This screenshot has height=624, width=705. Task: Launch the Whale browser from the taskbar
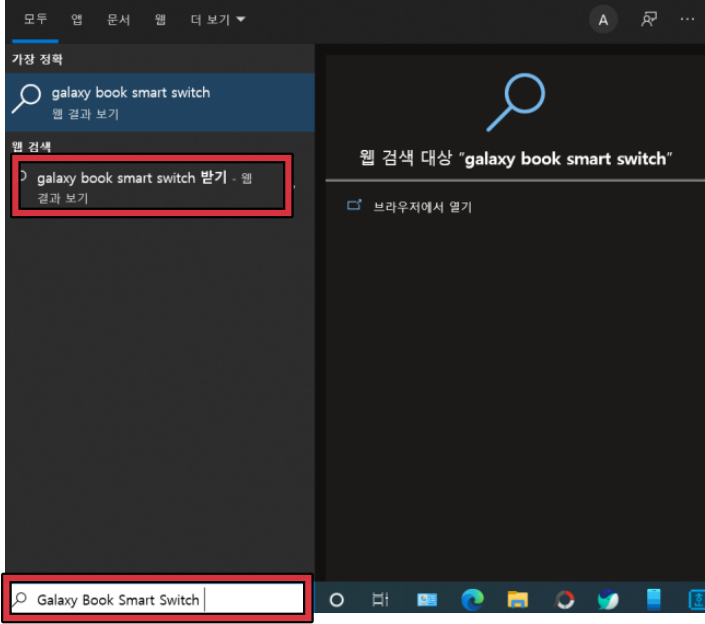[x=608, y=599]
